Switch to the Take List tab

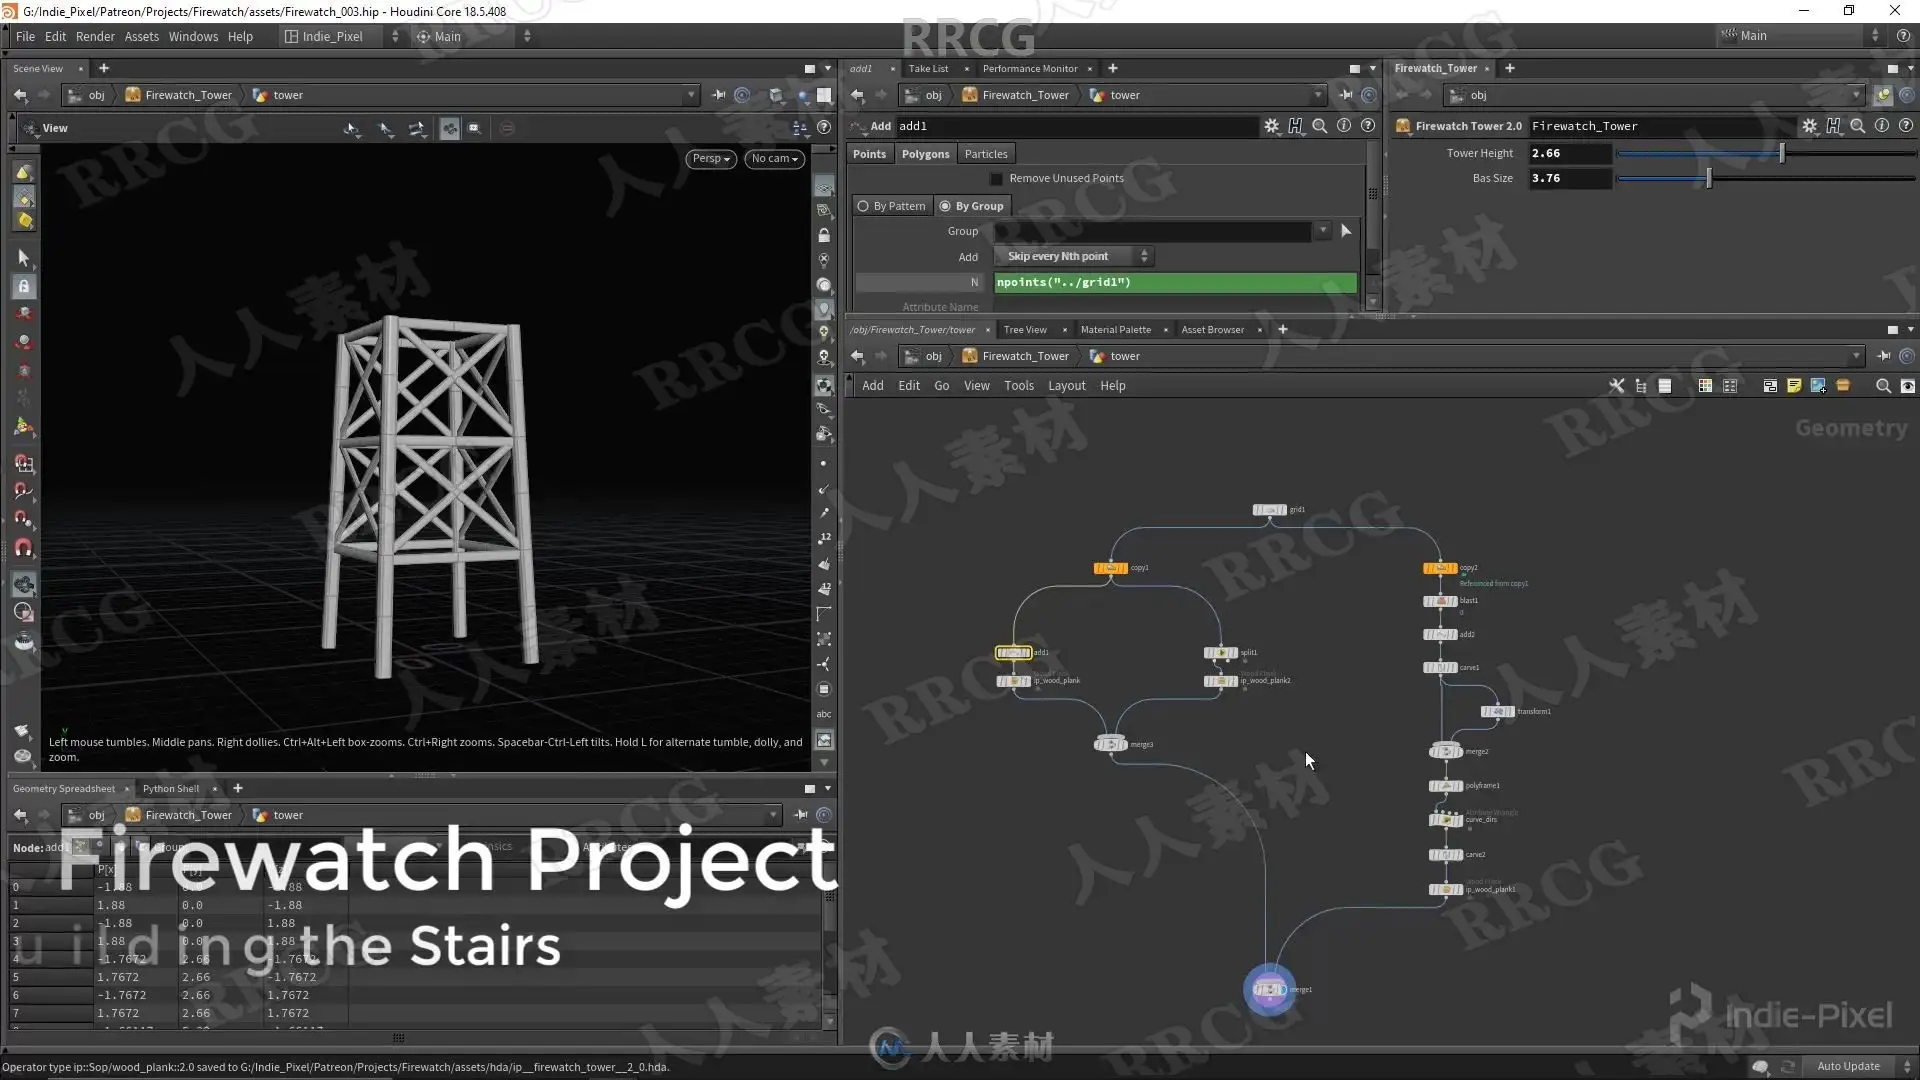click(x=928, y=69)
